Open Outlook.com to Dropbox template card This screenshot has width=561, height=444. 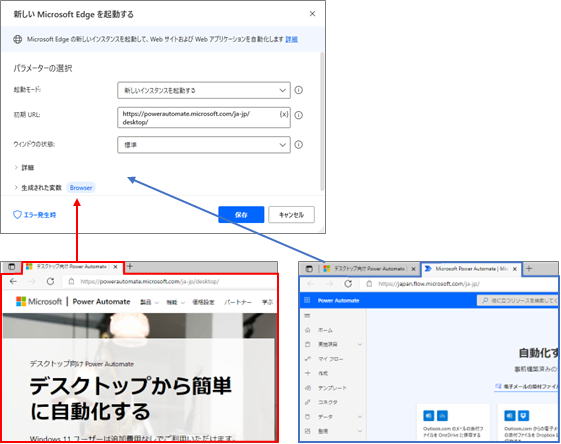coord(528,422)
